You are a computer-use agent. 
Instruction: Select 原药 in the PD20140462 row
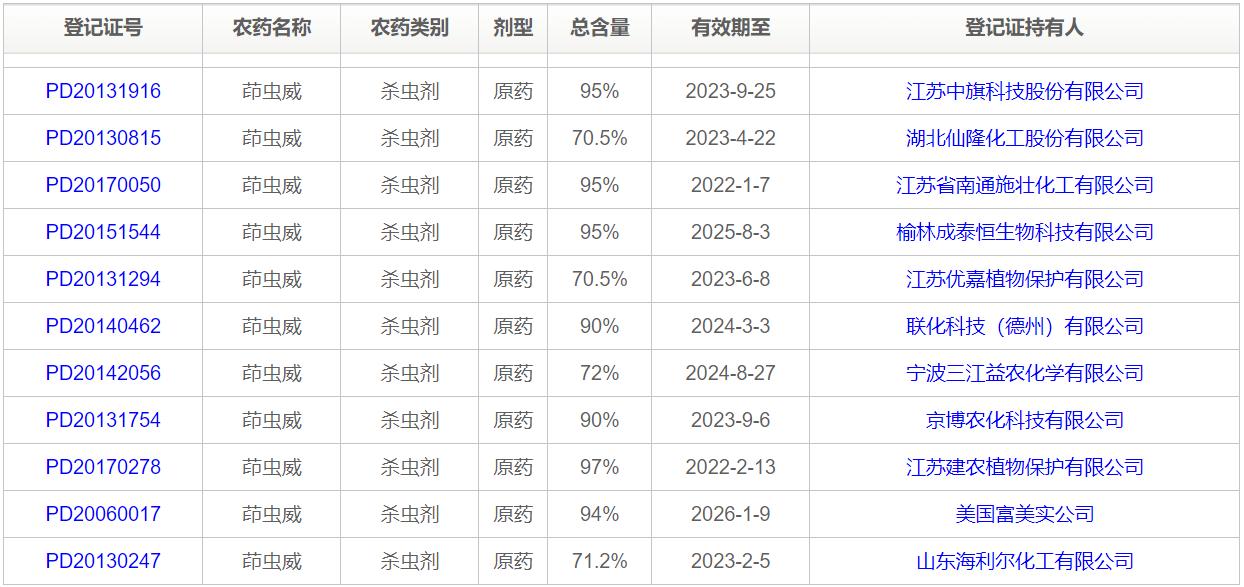click(x=513, y=326)
